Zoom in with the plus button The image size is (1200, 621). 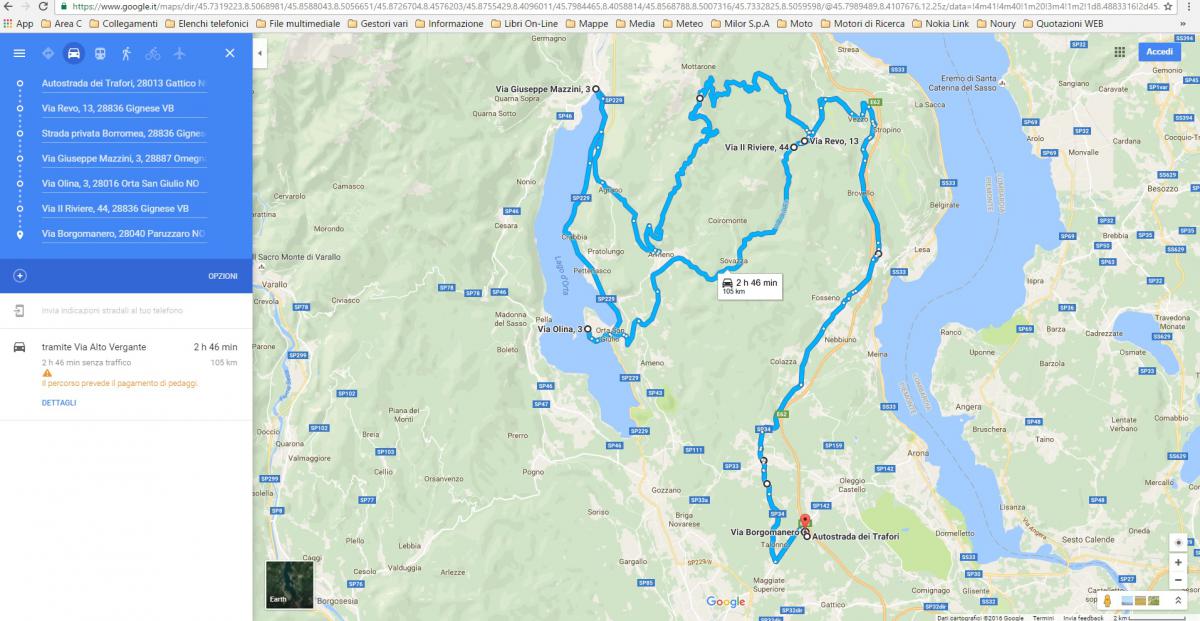(x=1178, y=563)
